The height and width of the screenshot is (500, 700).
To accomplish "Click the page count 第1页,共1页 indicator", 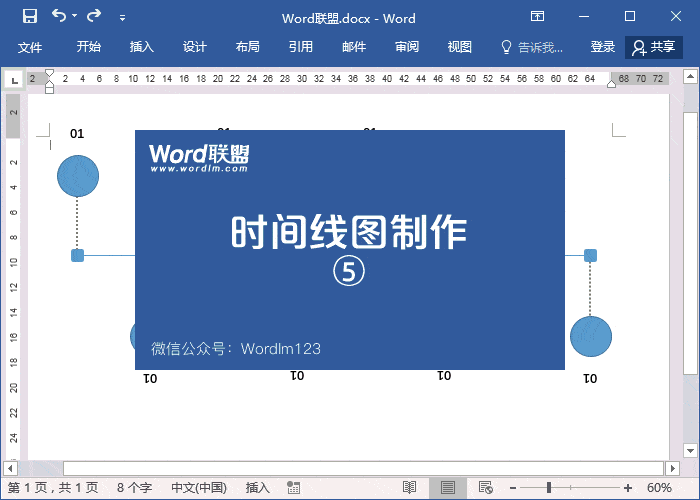I will (53, 488).
